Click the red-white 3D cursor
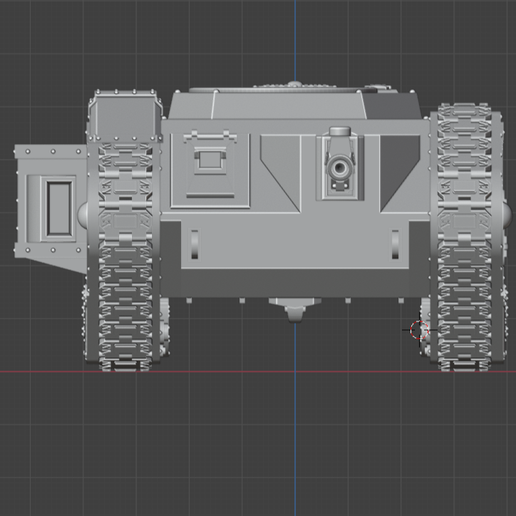This screenshot has height=516, width=516. tap(419, 330)
